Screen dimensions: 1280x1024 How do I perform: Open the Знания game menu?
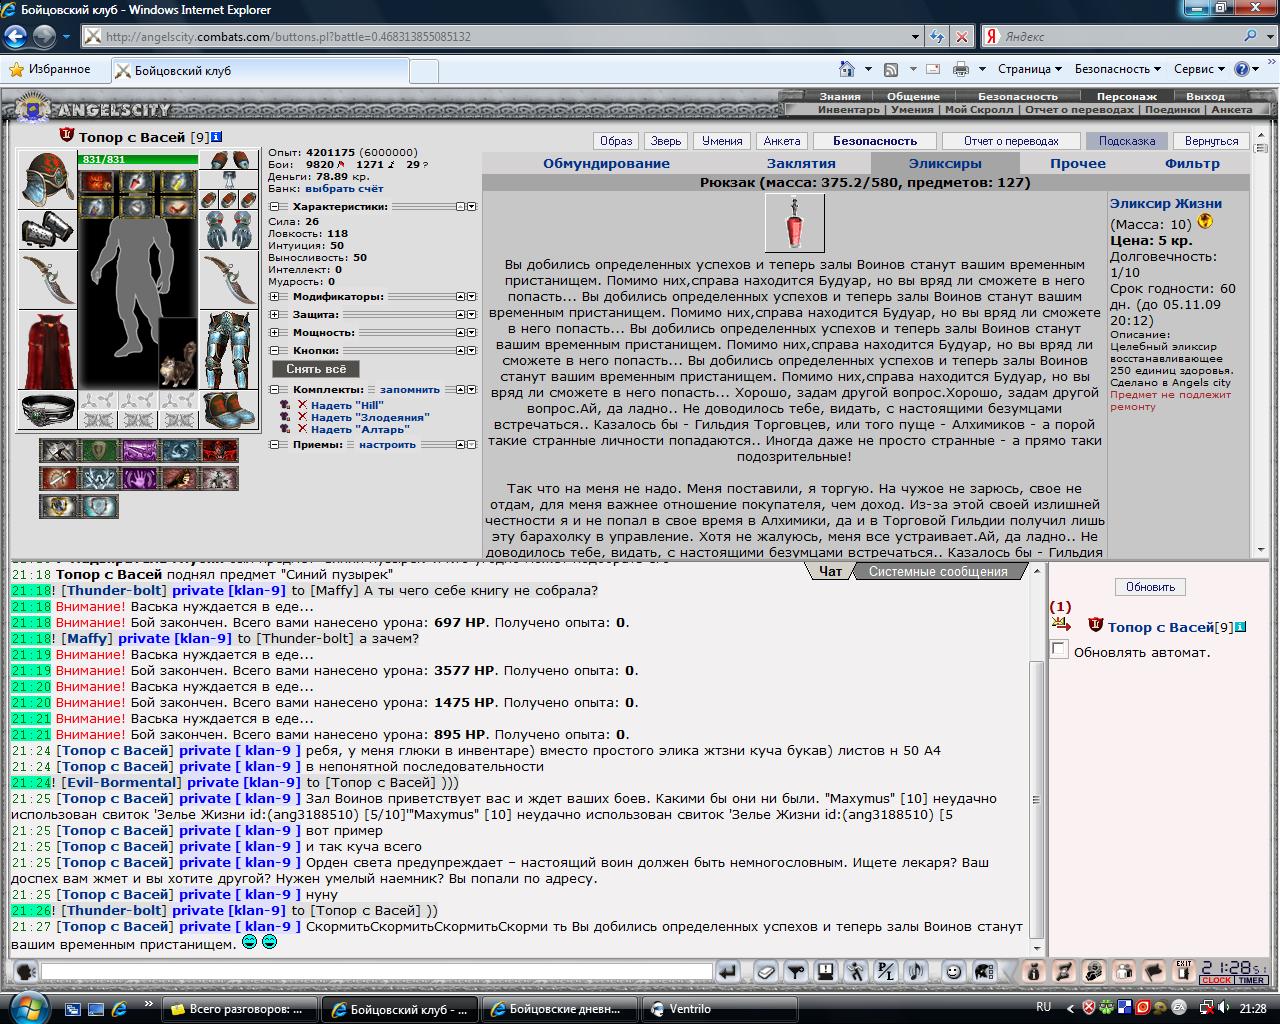[x=840, y=97]
